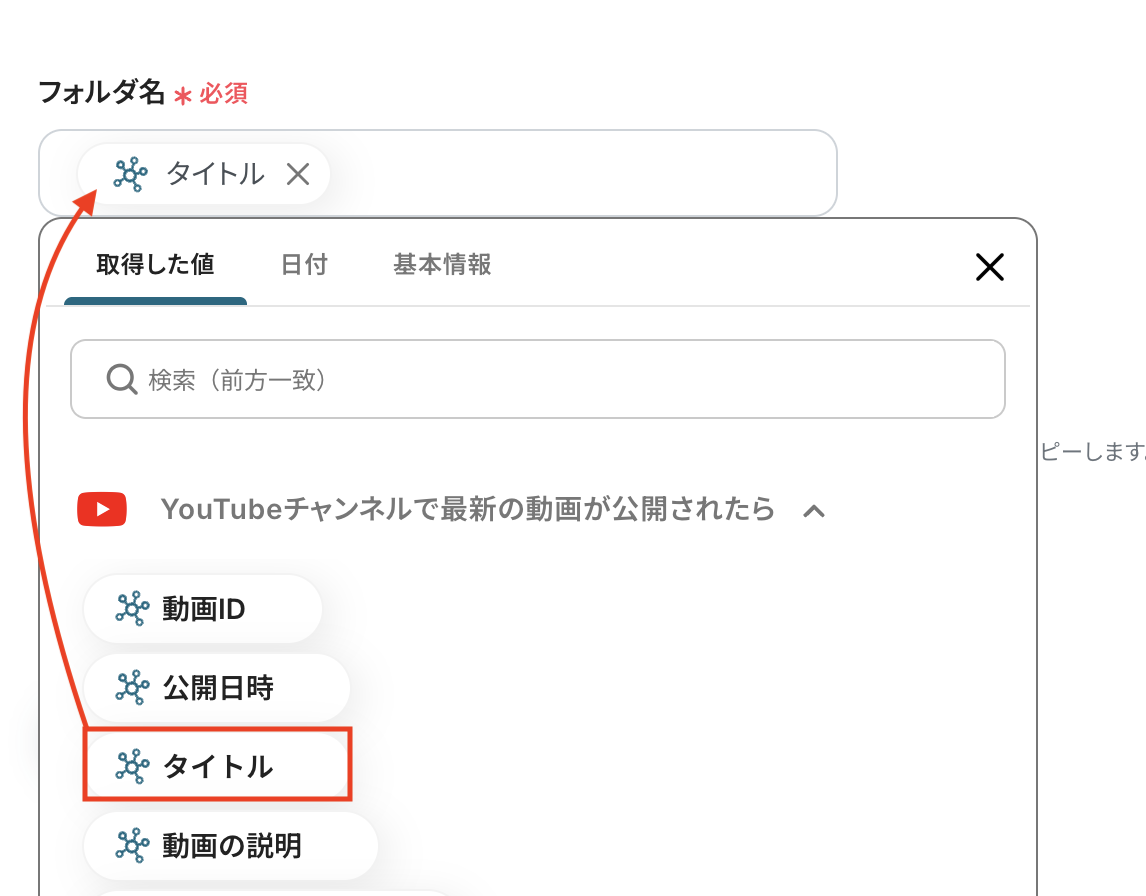
Task: Select the 基本情報 tab
Action: [442, 265]
